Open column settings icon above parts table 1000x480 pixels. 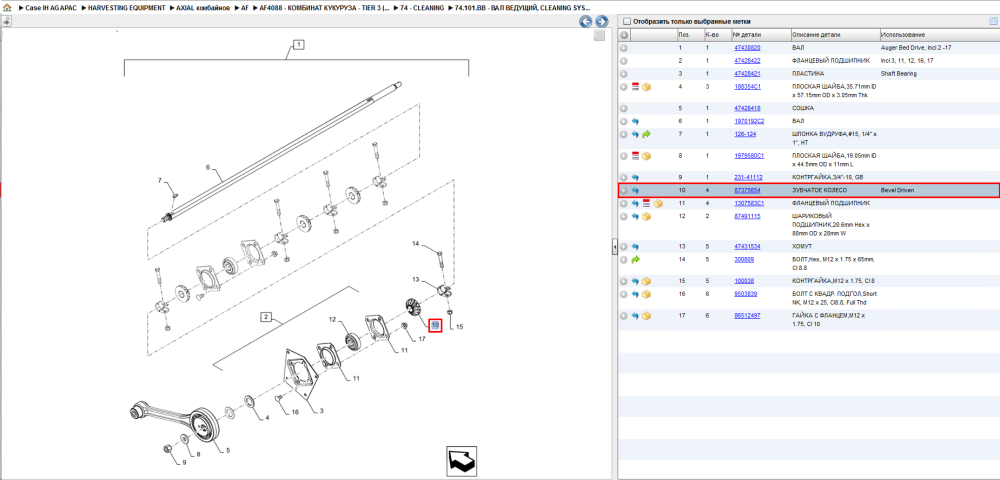coord(992,21)
